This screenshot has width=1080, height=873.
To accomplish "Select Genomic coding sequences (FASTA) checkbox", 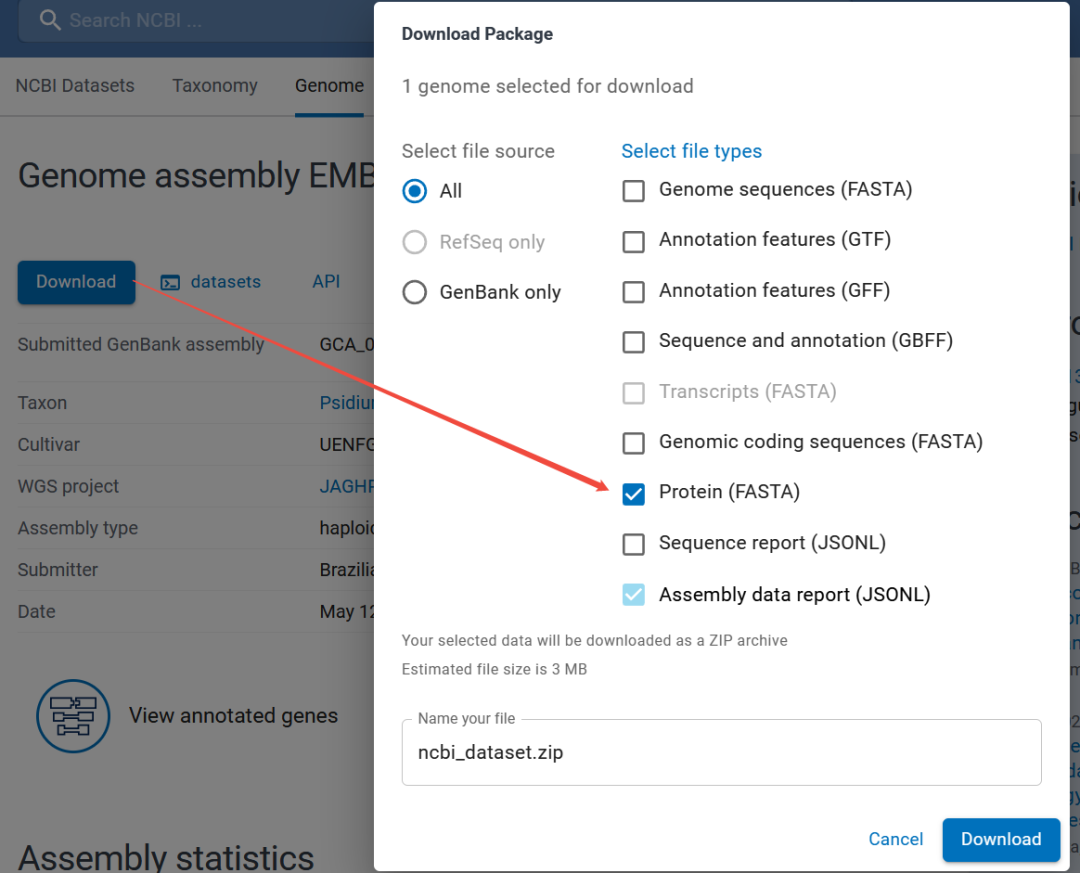I will pyautogui.click(x=633, y=443).
